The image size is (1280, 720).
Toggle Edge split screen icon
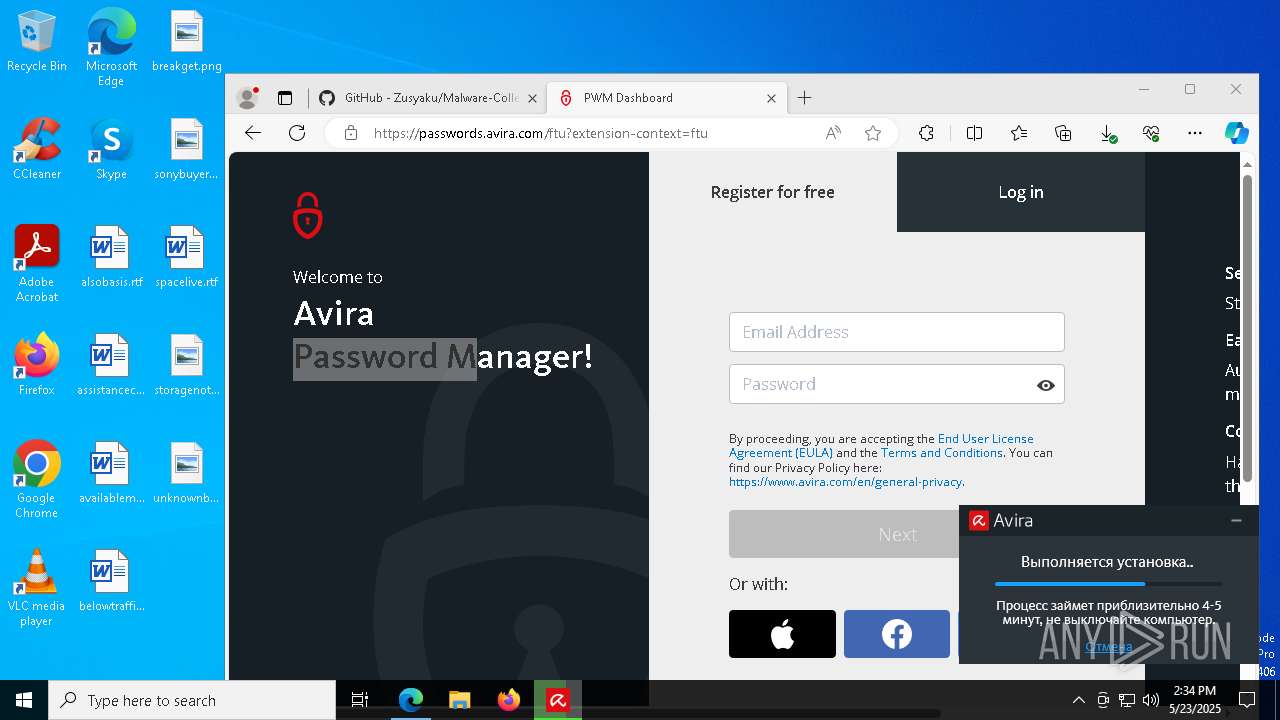(974, 133)
